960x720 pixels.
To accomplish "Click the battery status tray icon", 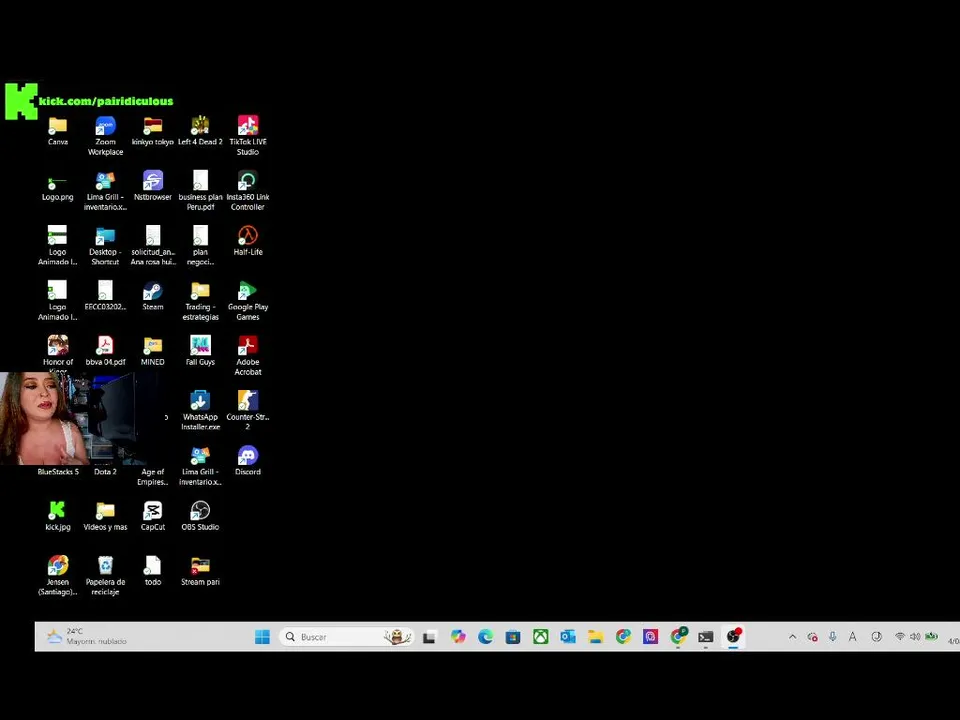I will coord(931,637).
